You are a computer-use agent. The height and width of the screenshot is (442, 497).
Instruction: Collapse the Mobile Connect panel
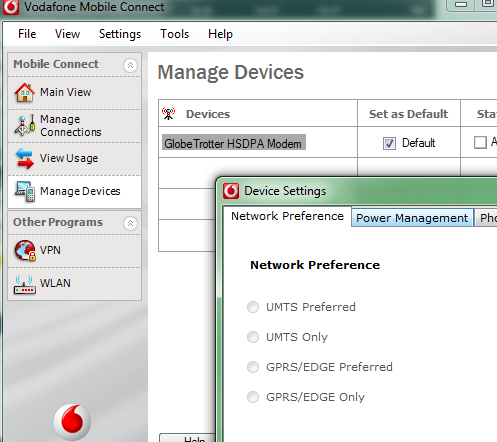pyautogui.click(x=130, y=65)
